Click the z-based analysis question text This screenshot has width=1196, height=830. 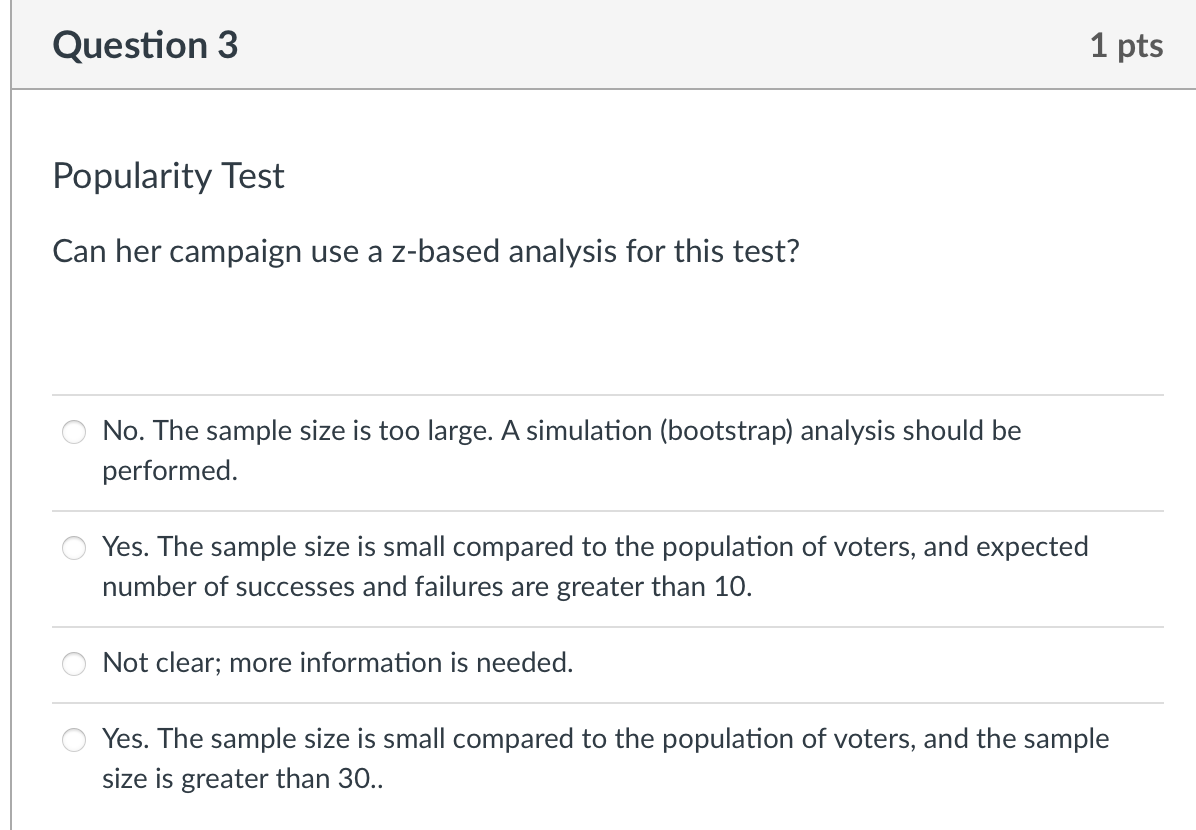(426, 252)
